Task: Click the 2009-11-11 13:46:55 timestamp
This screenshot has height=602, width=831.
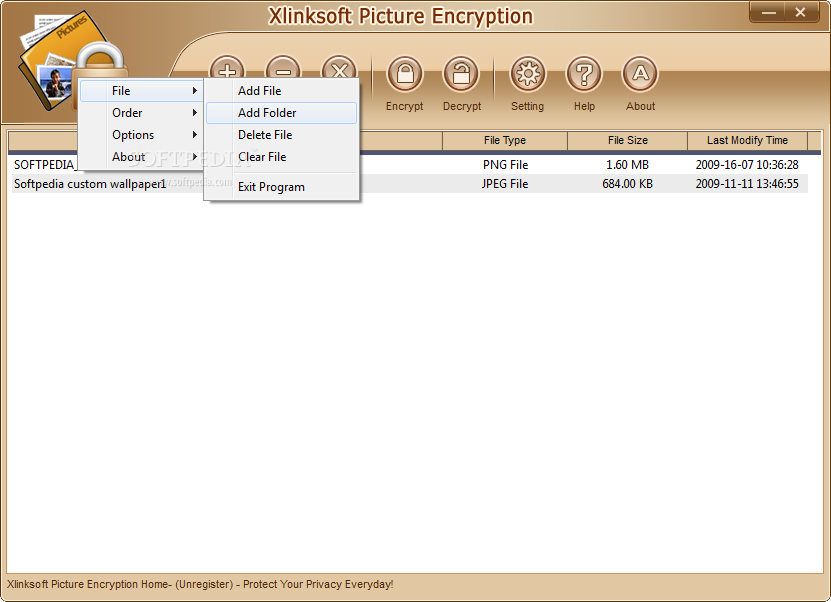Action: click(747, 184)
